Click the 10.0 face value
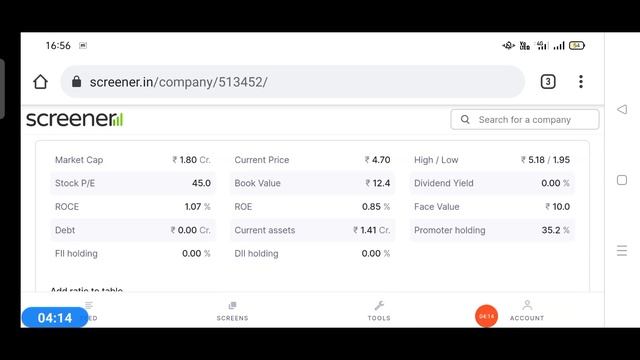 558,207
